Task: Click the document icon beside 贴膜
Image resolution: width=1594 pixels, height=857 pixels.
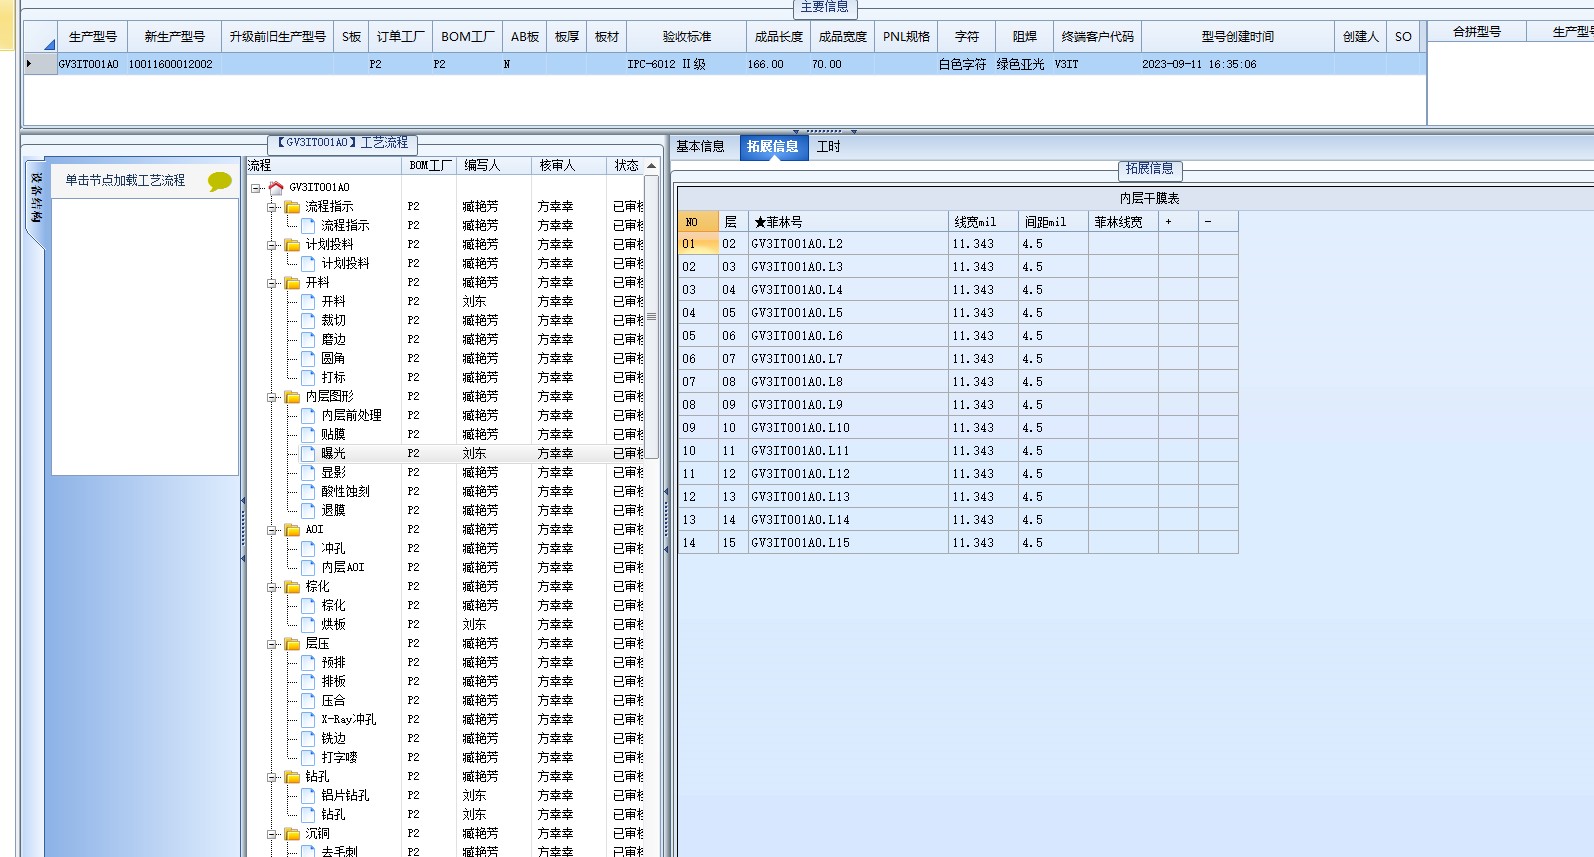Action: (309, 434)
